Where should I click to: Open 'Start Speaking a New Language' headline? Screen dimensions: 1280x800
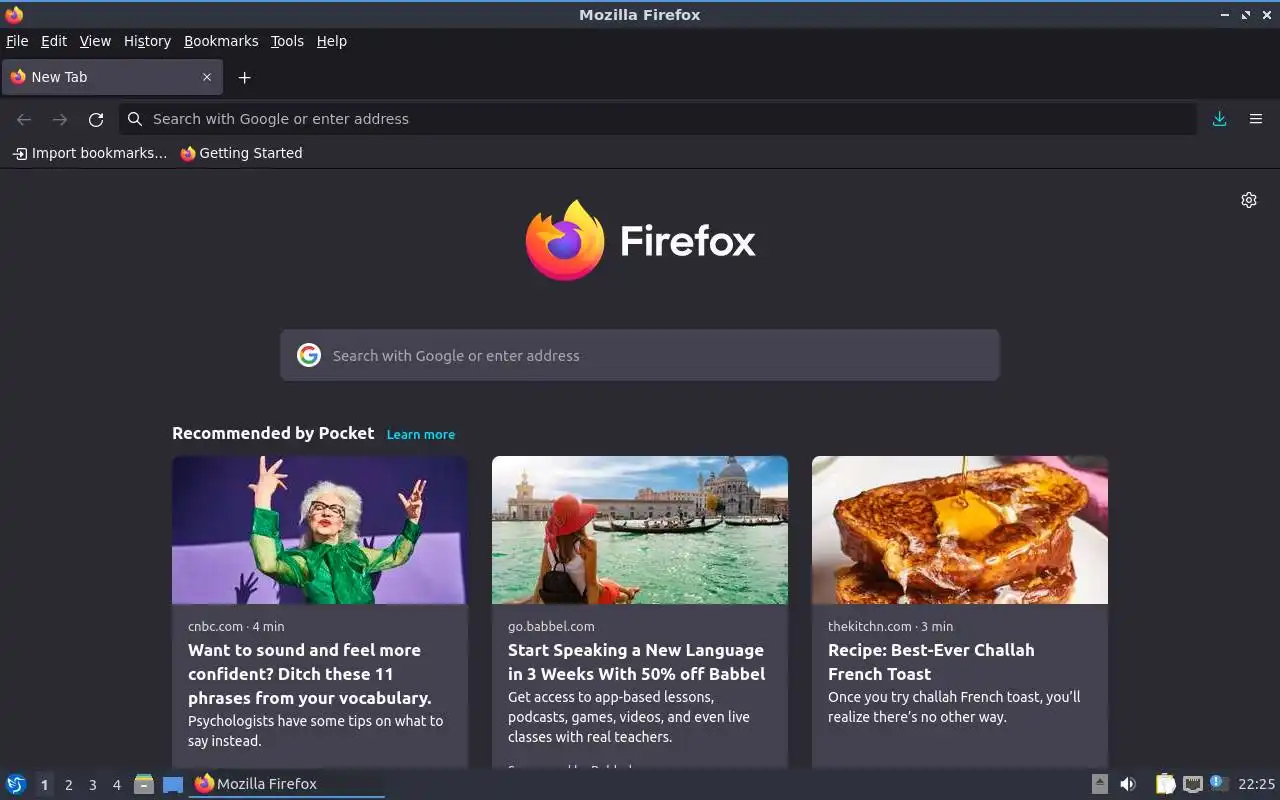[x=637, y=662]
